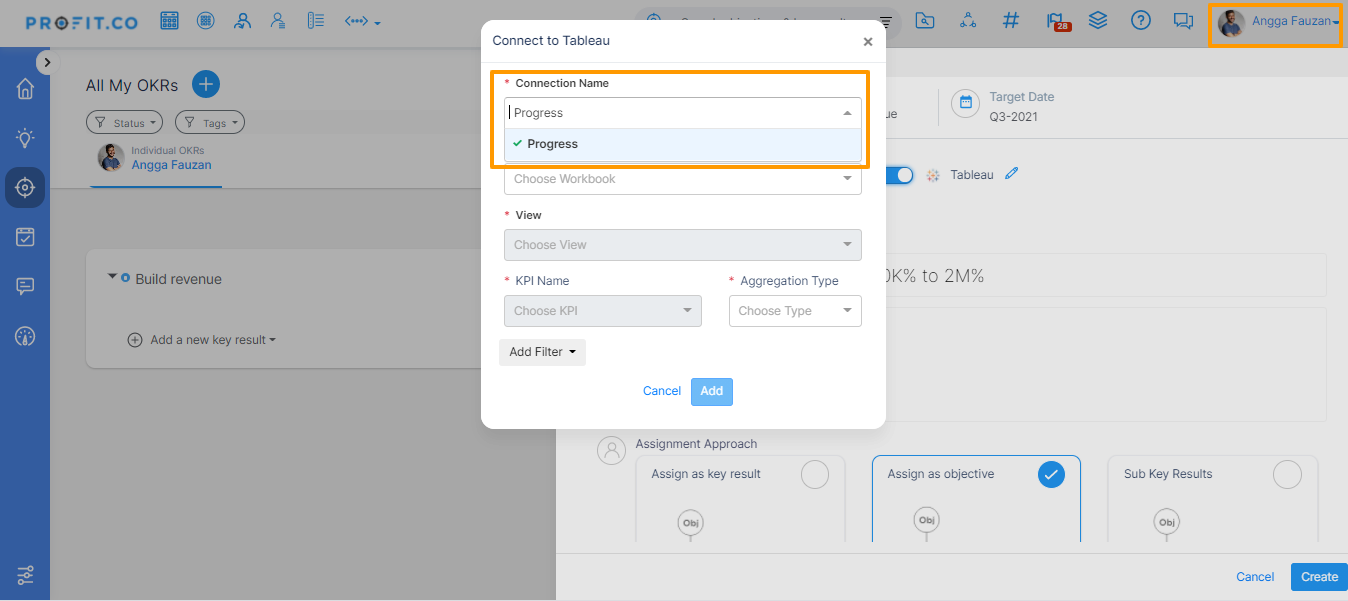This screenshot has height=601, width=1348.
Task: Edit the Tableau connection with pencil icon
Action: pos(1012,174)
